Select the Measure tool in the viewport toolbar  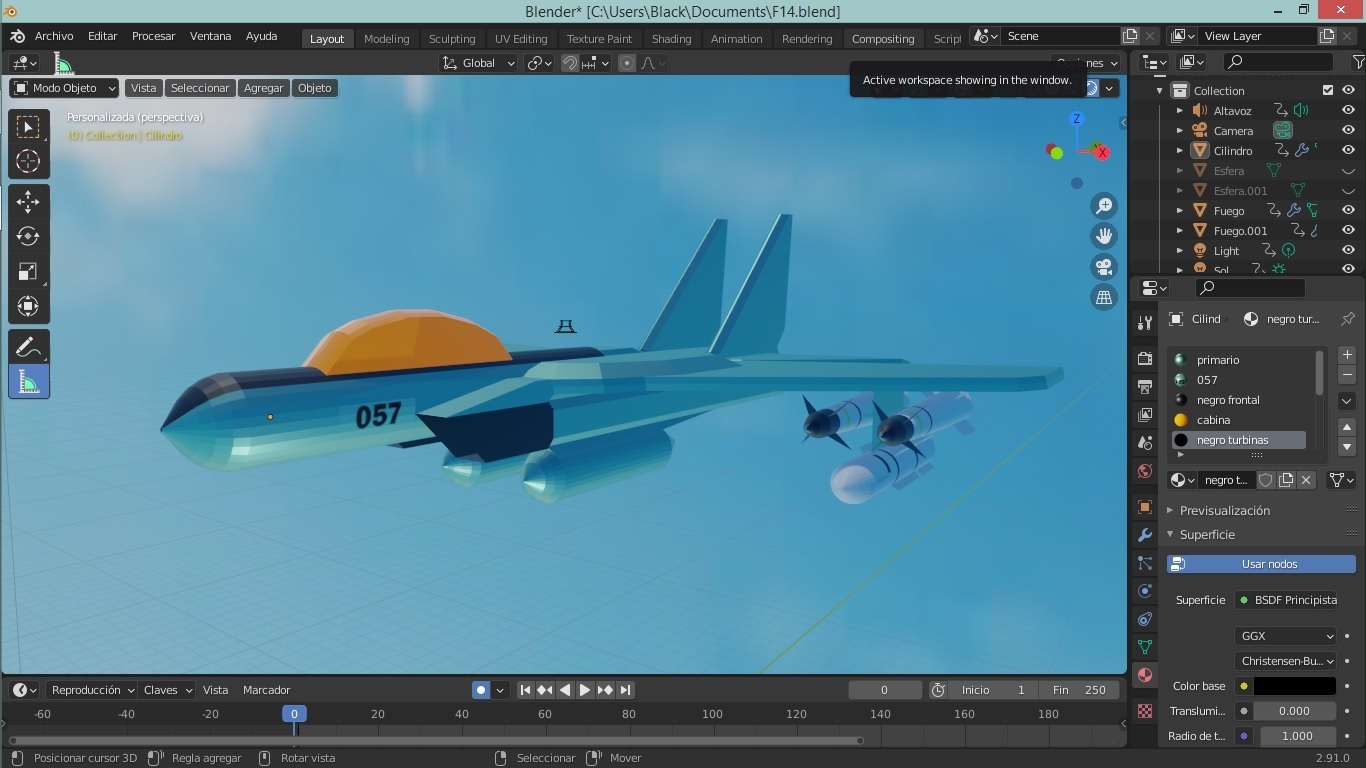[x=28, y=381]
